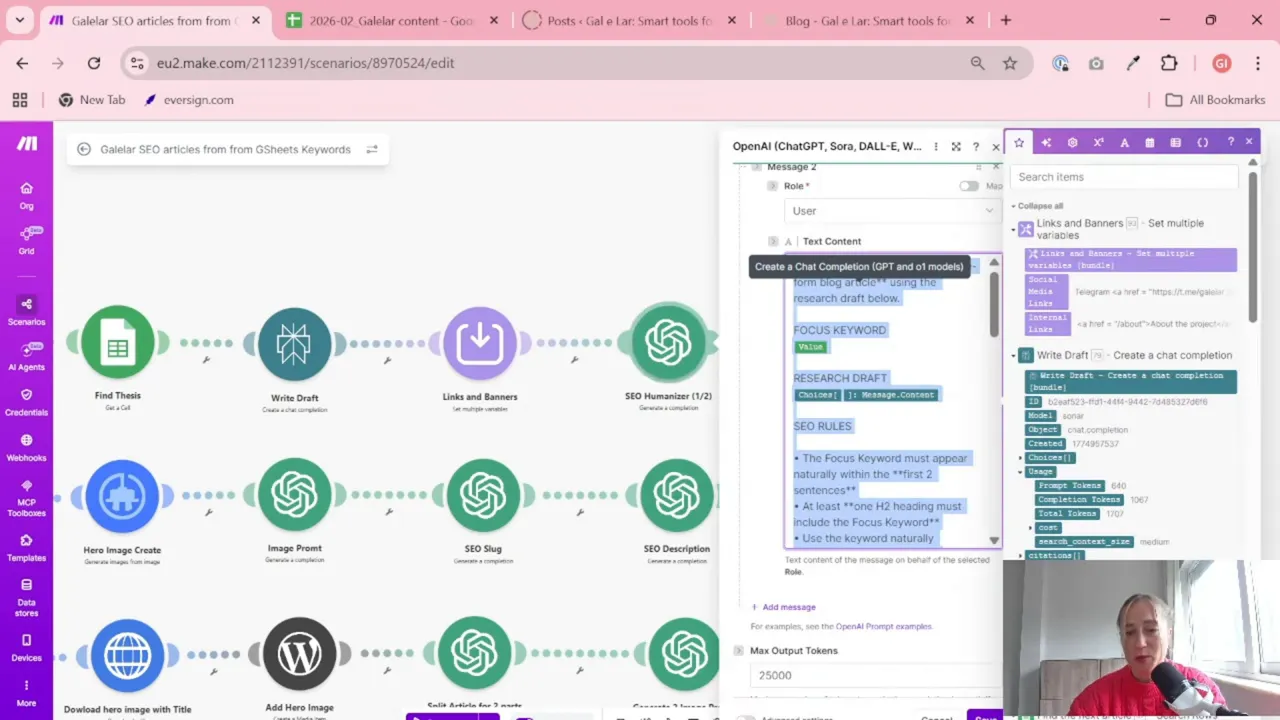Toggle the Map switch for Role

coord(968,186)
